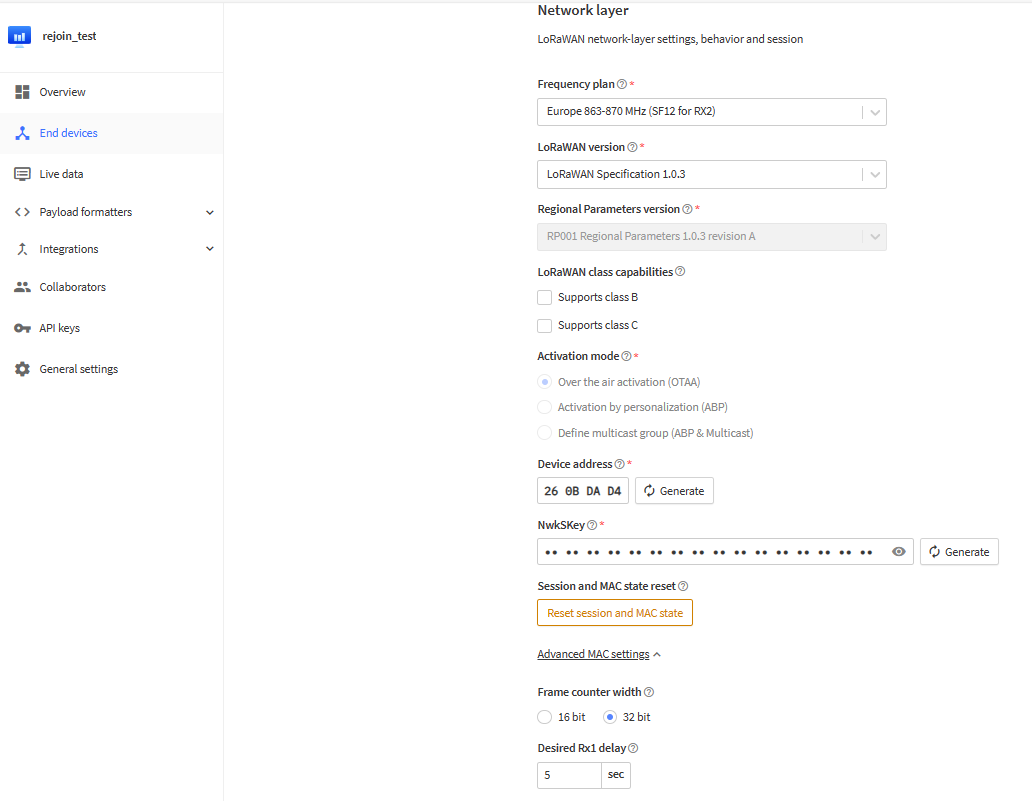
Task: Click the help icon for Desired Rx1 delay
Action: pos(633,748)
